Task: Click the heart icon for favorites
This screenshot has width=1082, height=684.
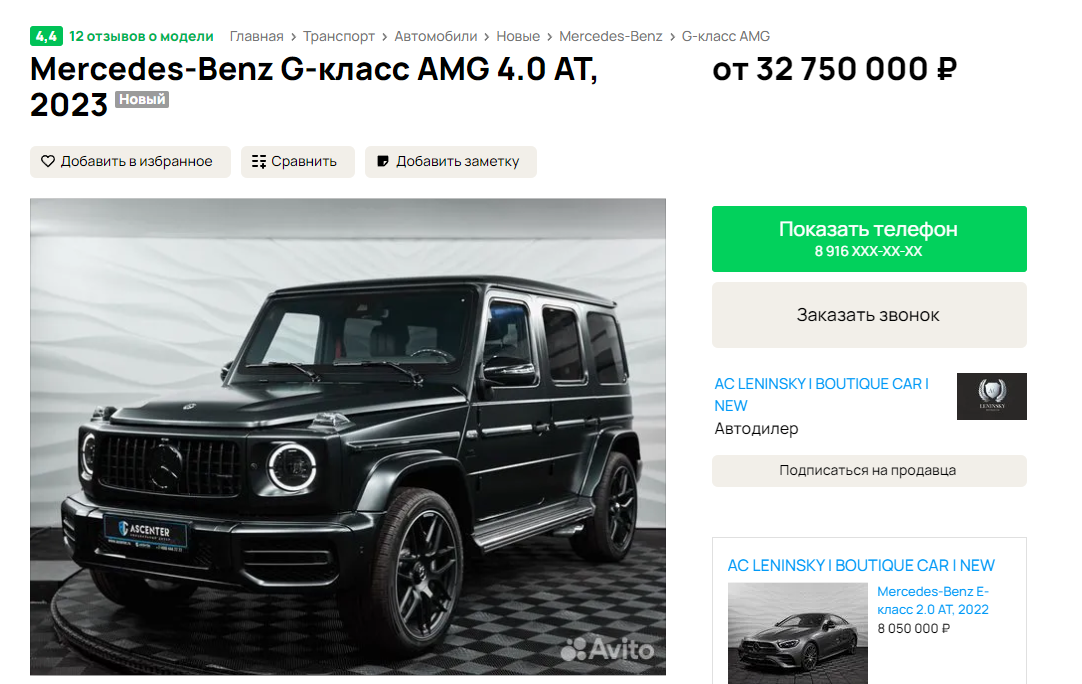Action: click(48, 162)
